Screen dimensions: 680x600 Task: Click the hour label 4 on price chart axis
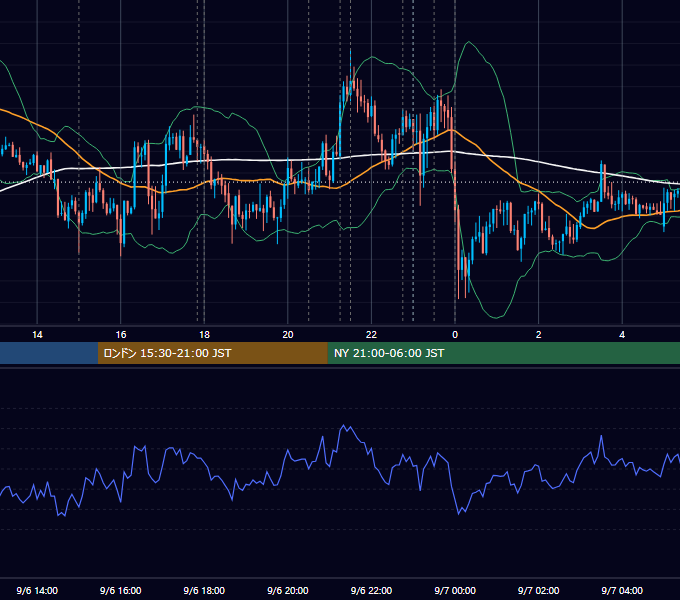(x=622, y=335)
